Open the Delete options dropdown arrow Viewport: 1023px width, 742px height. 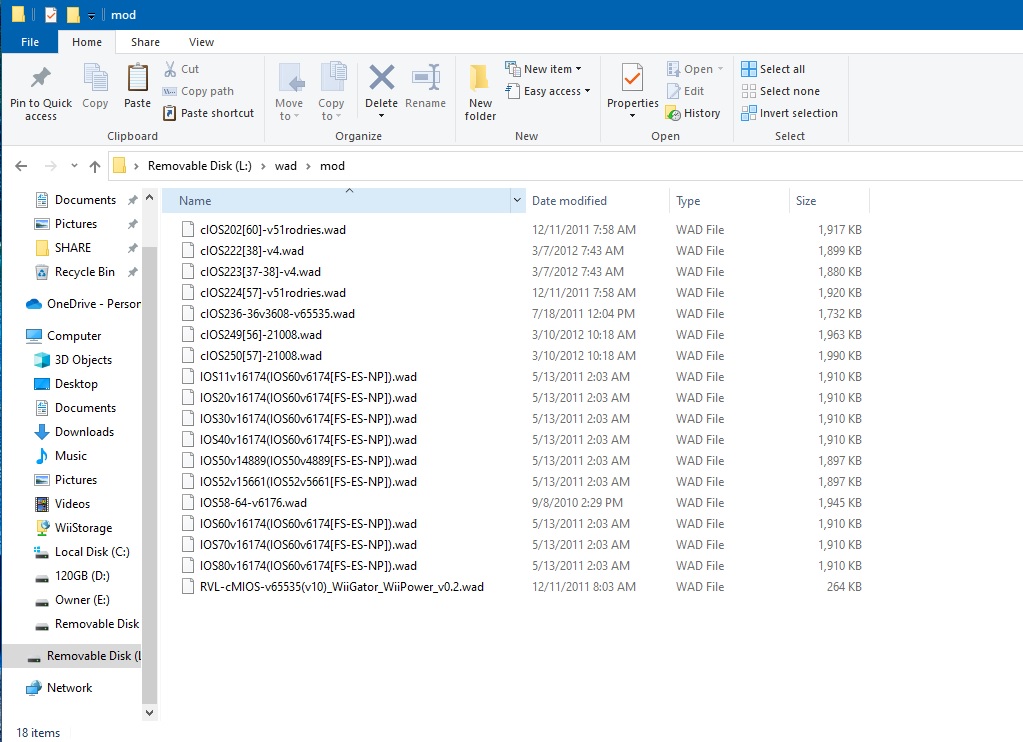tap(382, 116)
